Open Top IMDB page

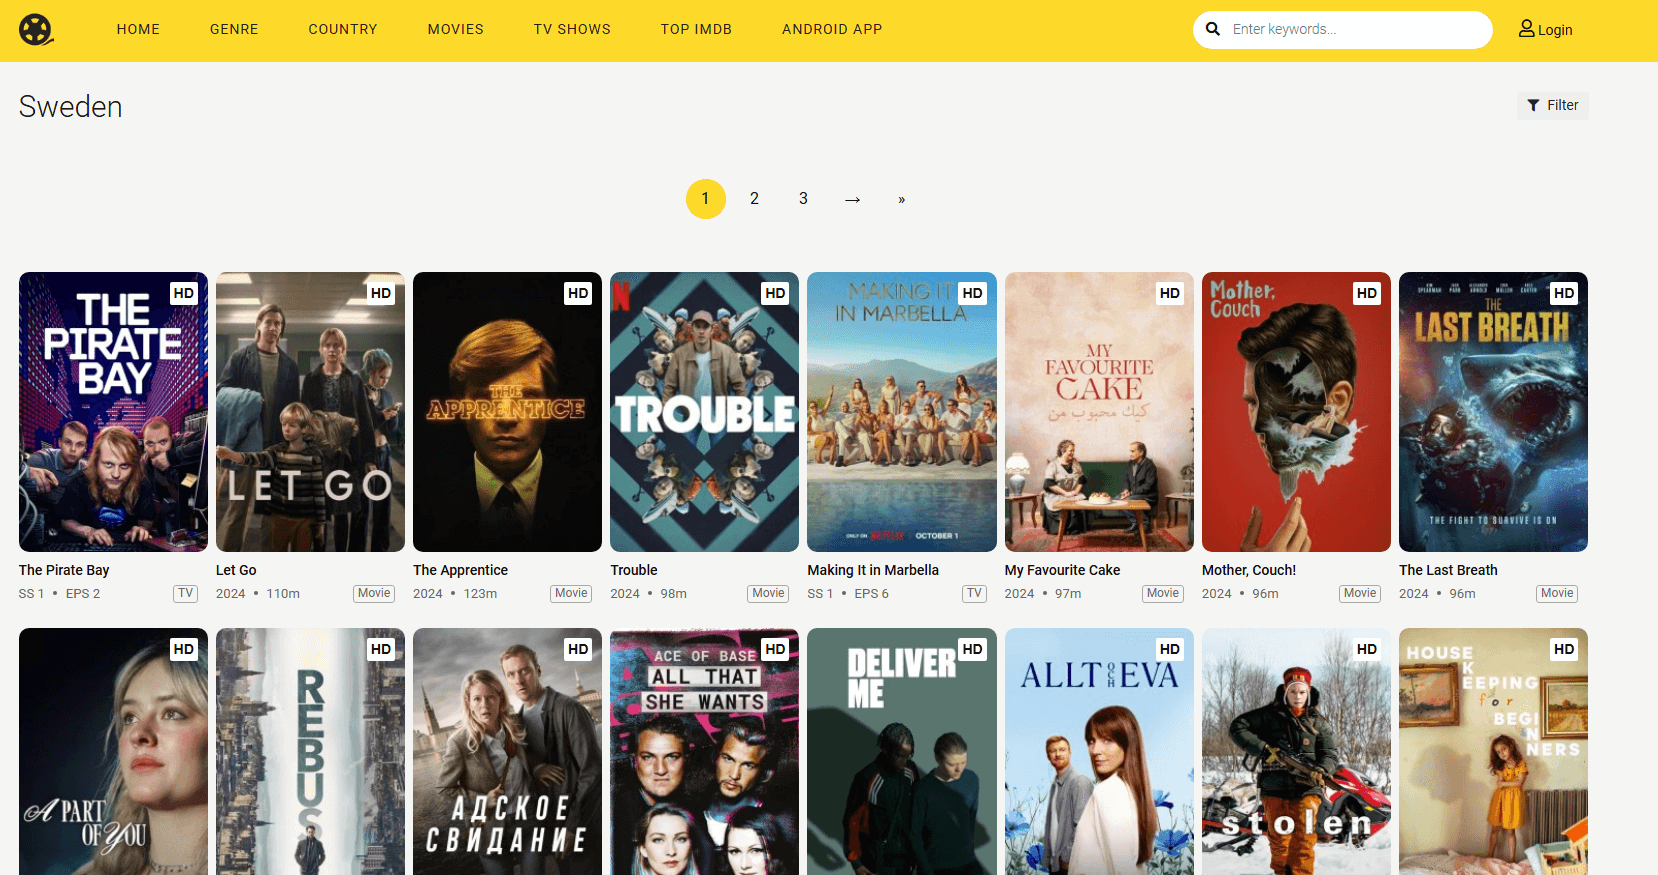point(696,30)
